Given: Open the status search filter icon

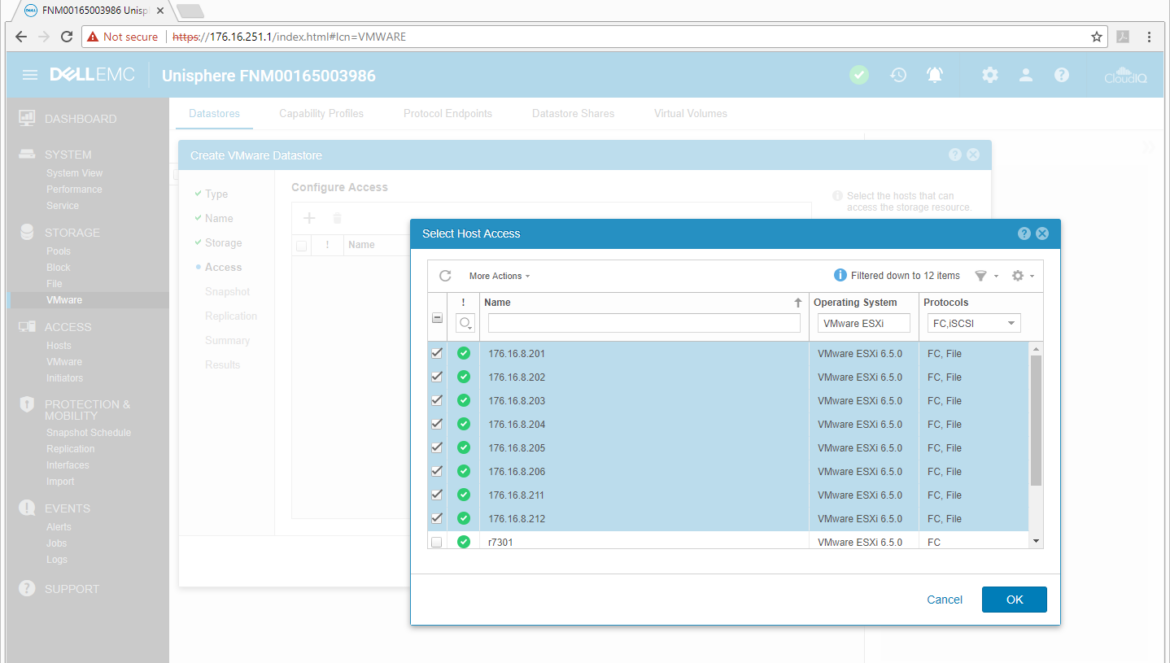Looking at the screenshot, I should (x=465, y=324).
